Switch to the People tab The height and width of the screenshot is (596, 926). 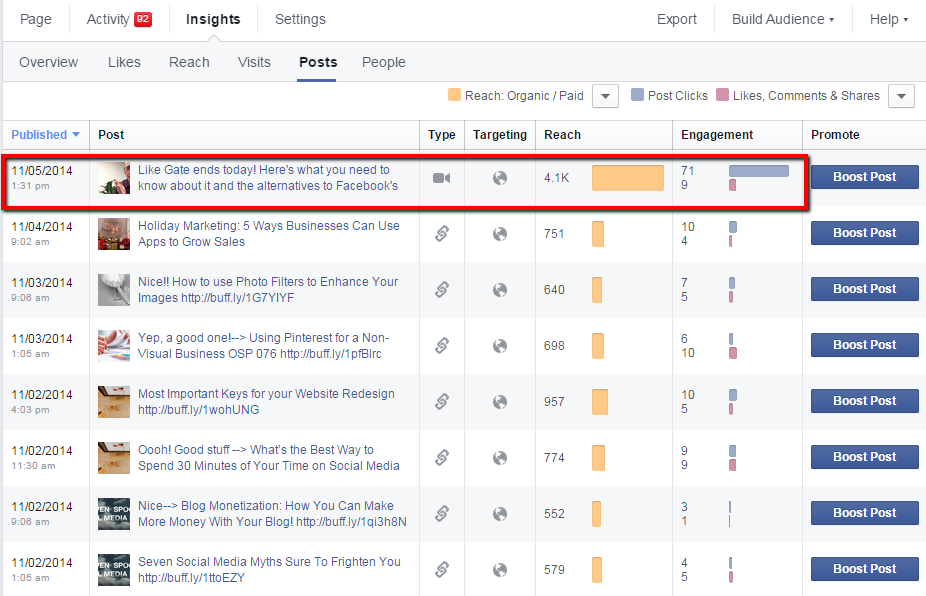coord(383,62)
